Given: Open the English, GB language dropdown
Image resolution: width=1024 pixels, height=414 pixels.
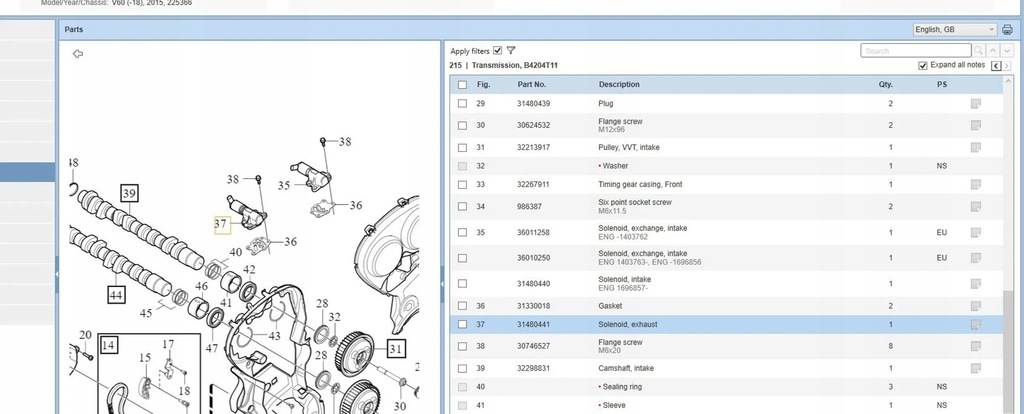Looking at the screenshot, I should point(955,29).
